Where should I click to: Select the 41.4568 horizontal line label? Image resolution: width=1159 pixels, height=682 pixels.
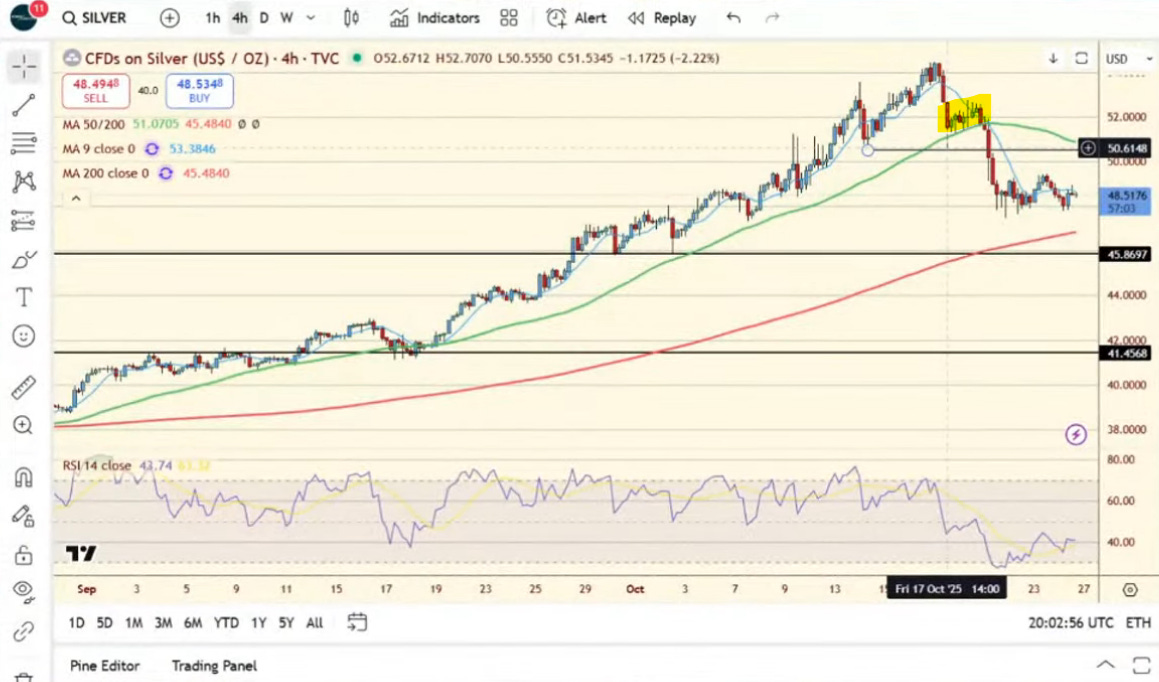1126,353
